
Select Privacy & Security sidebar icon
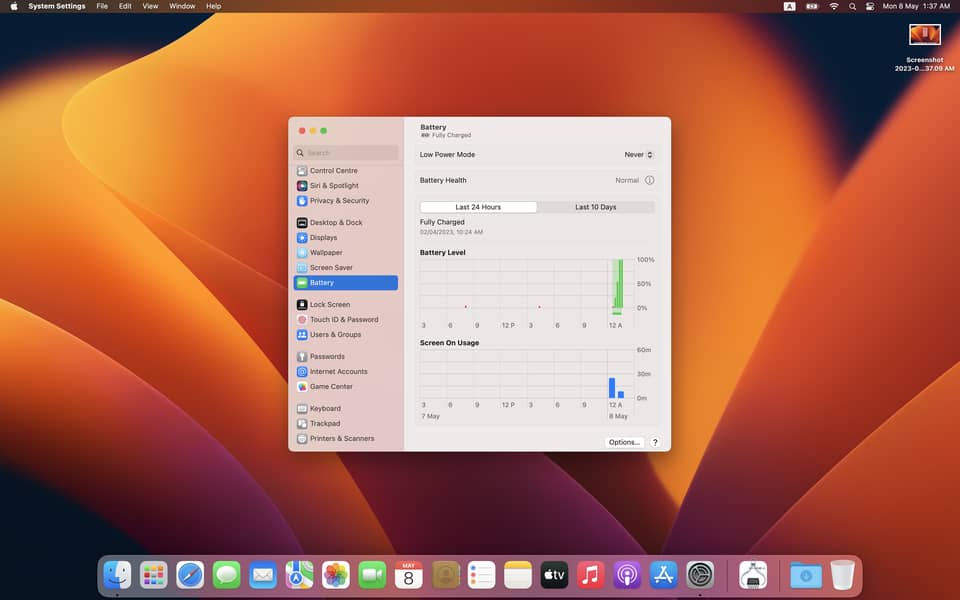pos(302,201)
